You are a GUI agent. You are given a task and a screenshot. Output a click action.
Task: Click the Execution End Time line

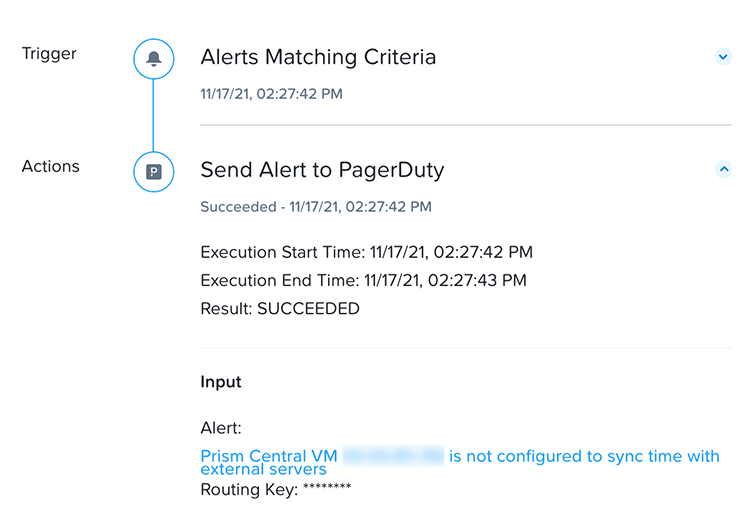click(363, 280)
